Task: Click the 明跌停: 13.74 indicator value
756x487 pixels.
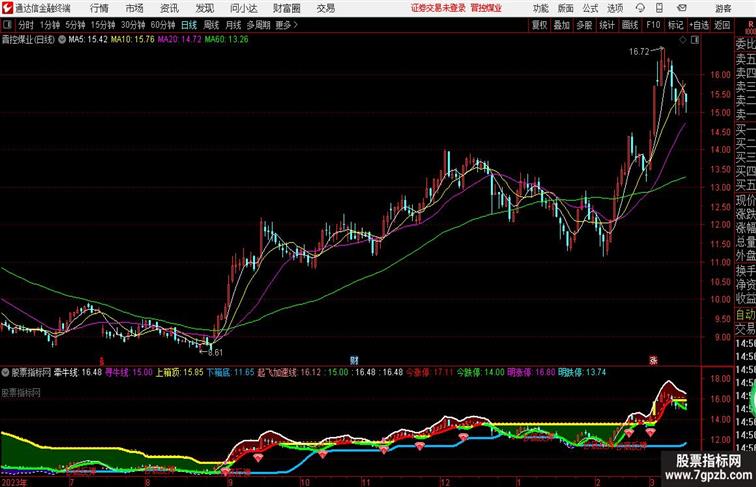Action: [582, 373]
